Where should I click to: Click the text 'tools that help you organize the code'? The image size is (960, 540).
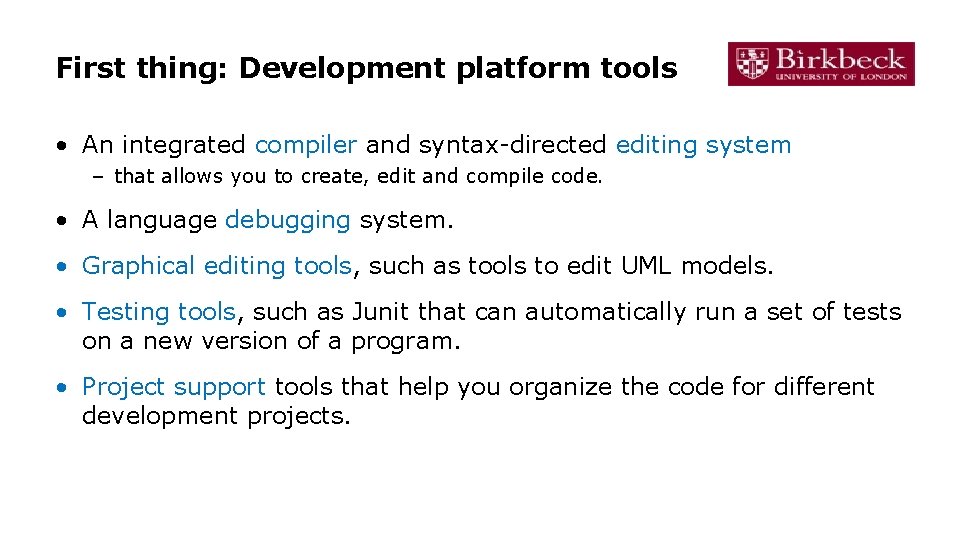coord(498,387)
